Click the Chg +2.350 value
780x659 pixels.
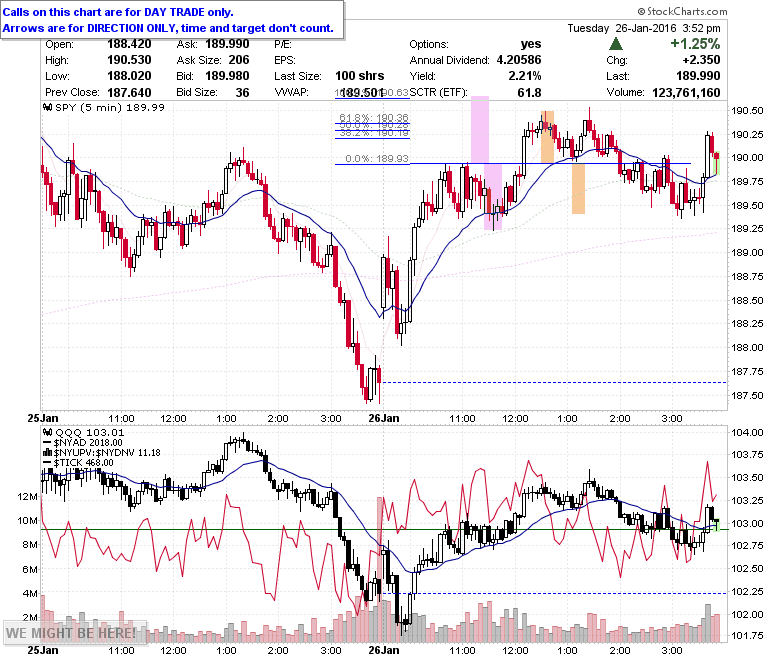tap(701, 60)
